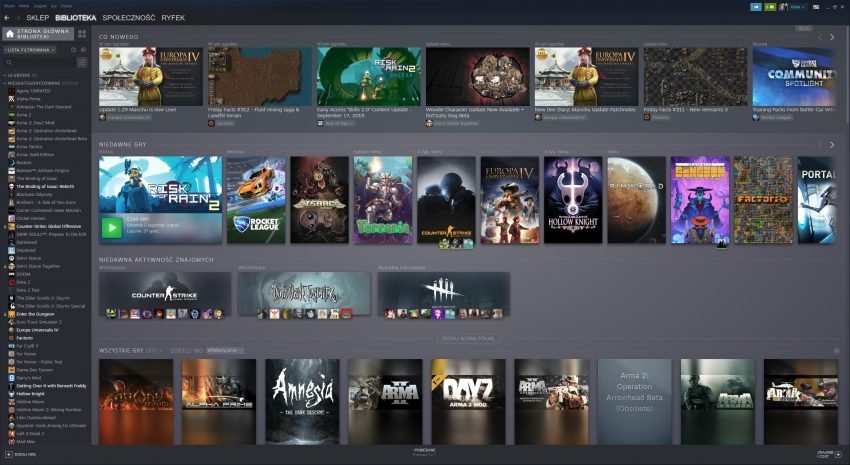Image resolution: width=850 pixels, height=465 pixels.
Task: Select Amnesia: The Dark Descent in list
Action: click(43, 107)
